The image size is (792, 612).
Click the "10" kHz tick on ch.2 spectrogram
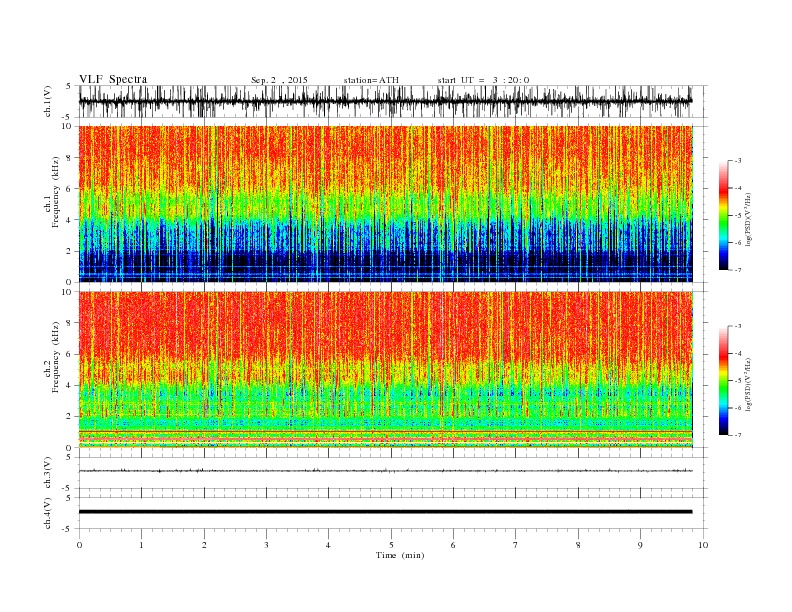(x=67, y=292)
